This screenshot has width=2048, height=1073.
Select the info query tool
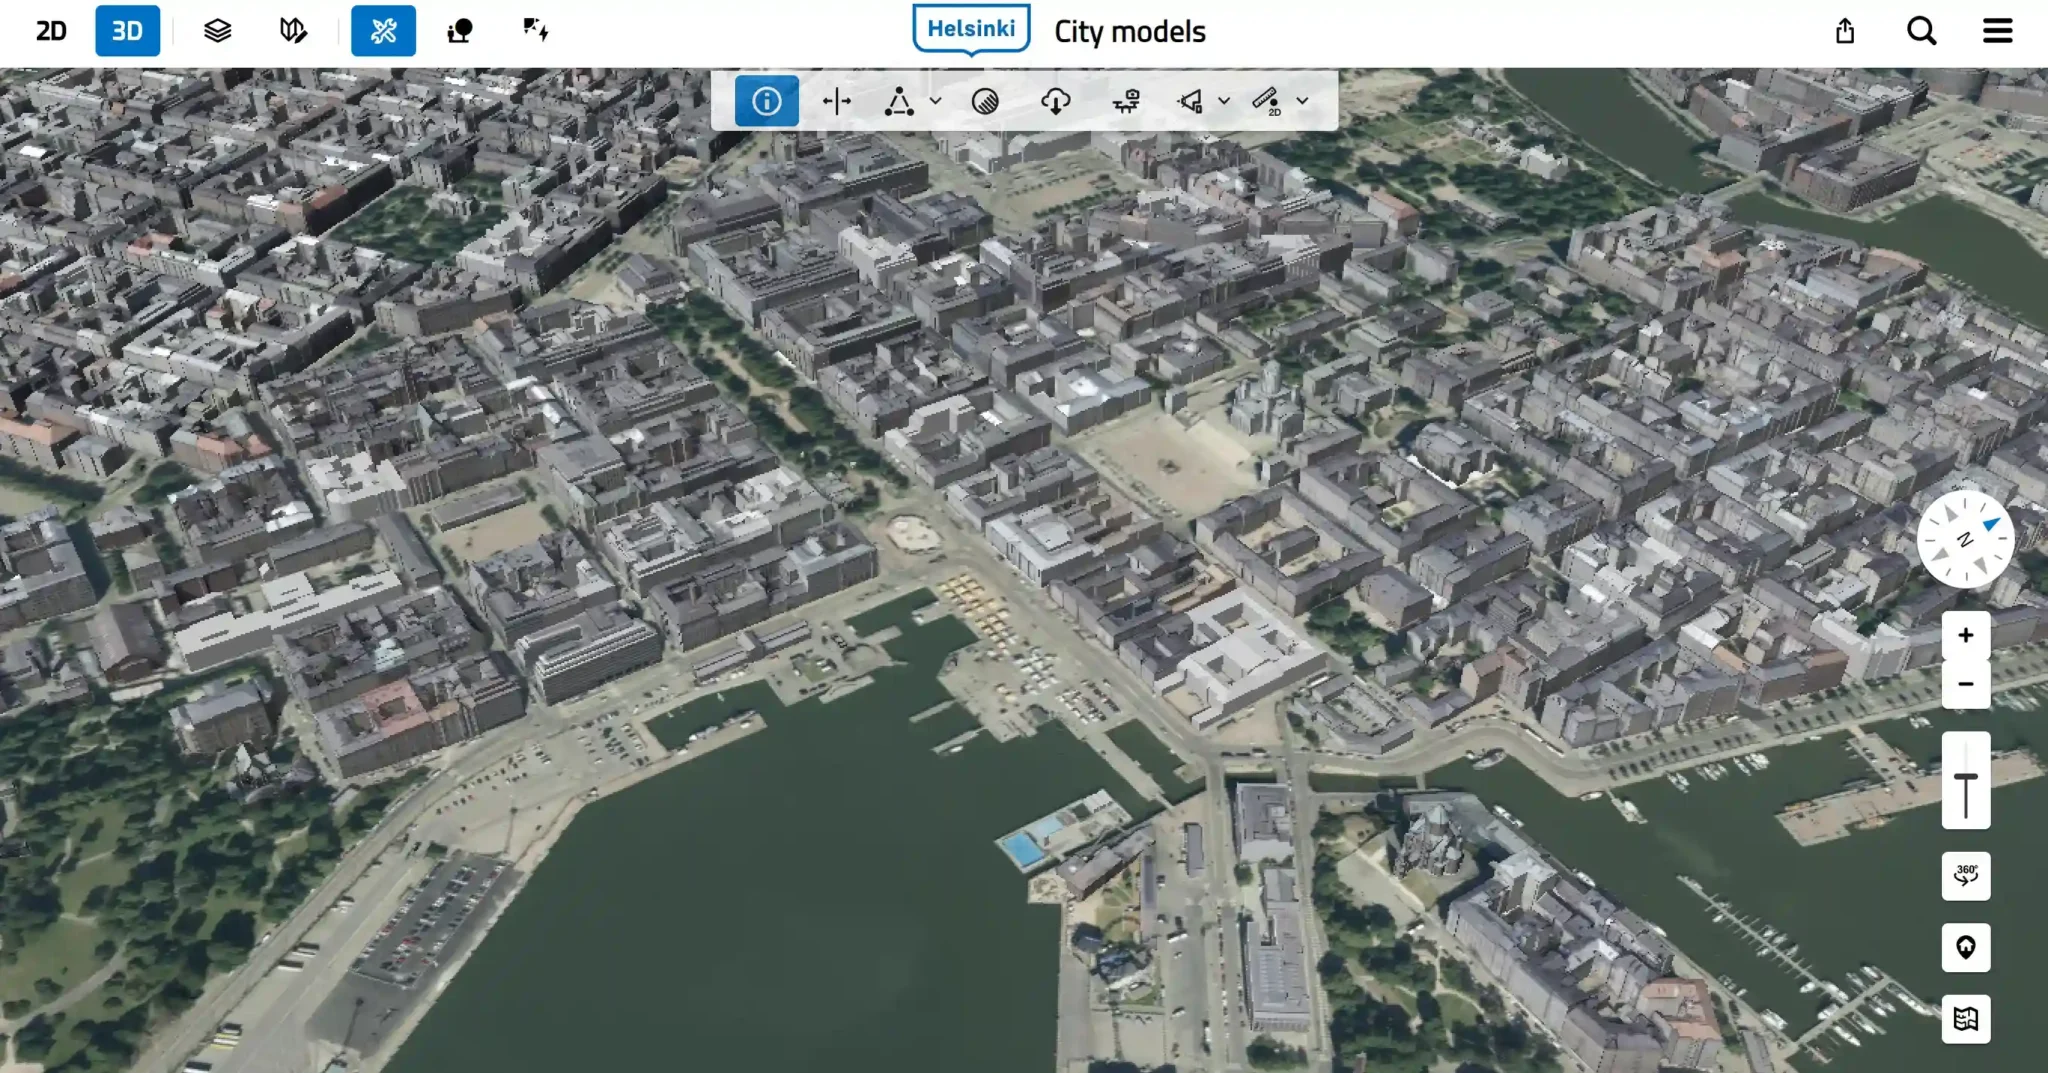[766, 101]
